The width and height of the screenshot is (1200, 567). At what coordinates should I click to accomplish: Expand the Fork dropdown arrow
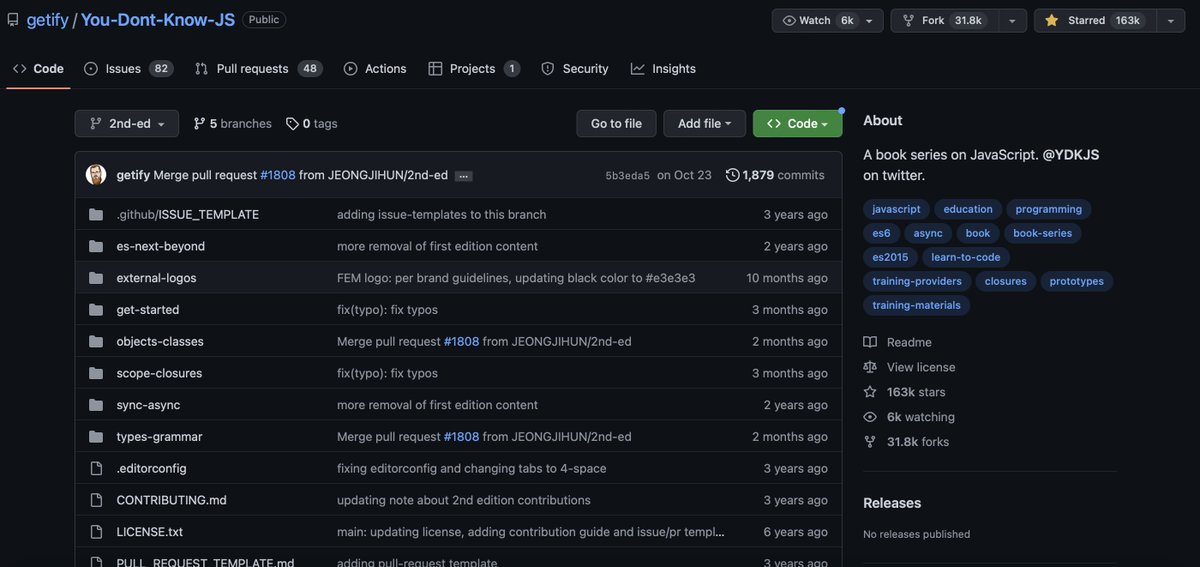1012,20
